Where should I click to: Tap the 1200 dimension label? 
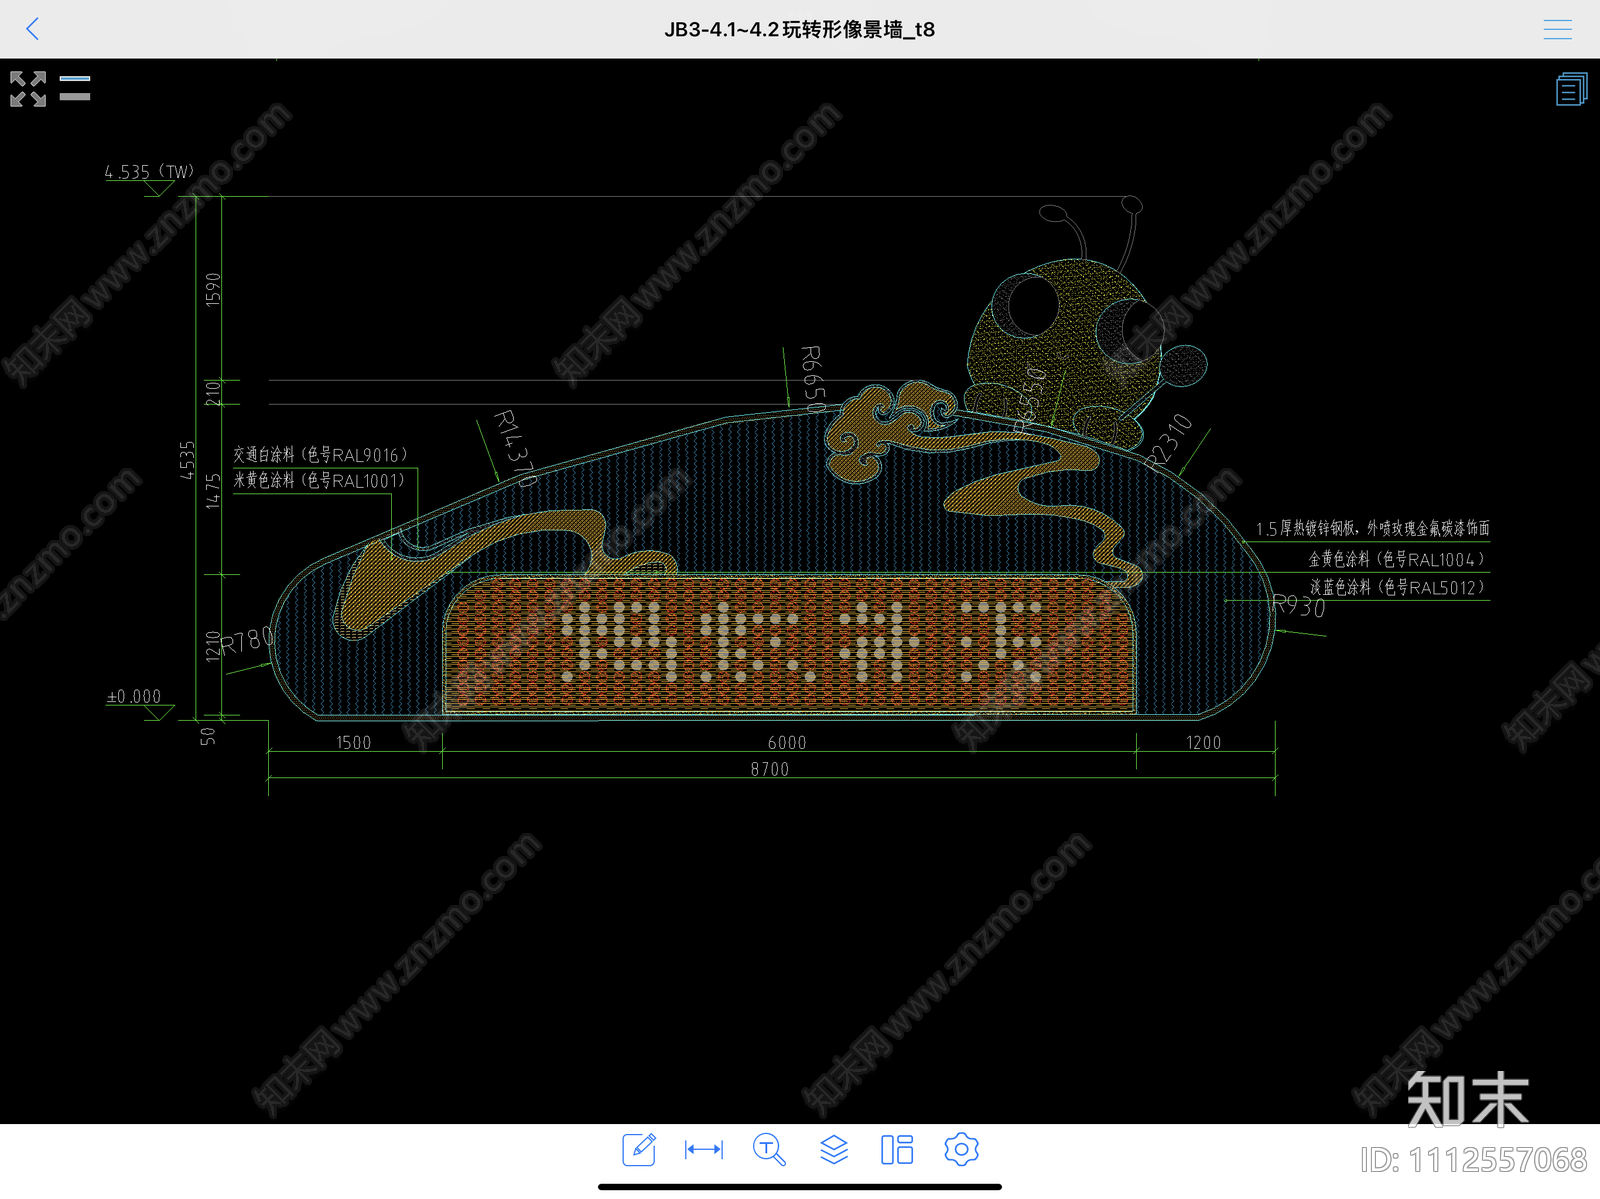[1203, 743]
